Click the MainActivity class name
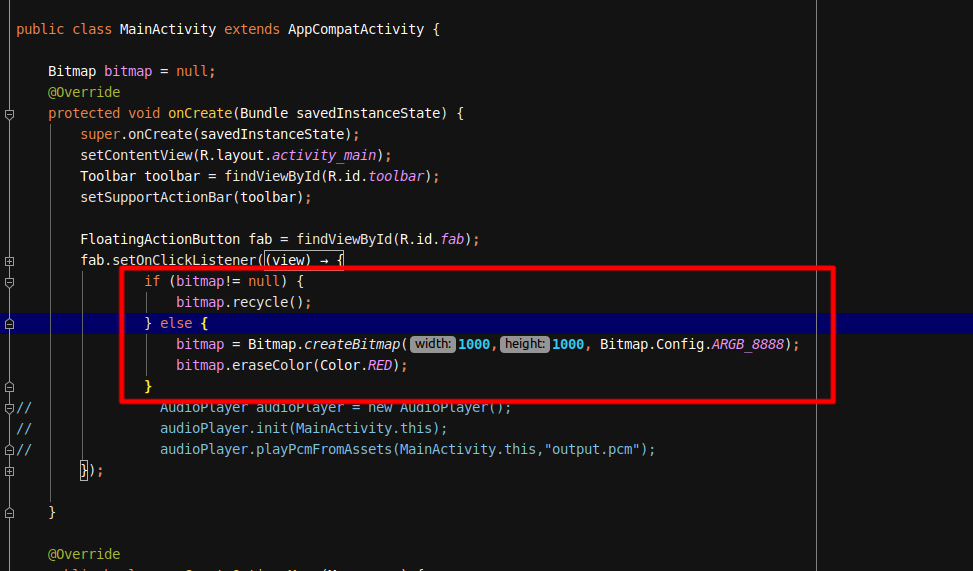The height and width of the screenshot is (571, 973). click(168, 29)
